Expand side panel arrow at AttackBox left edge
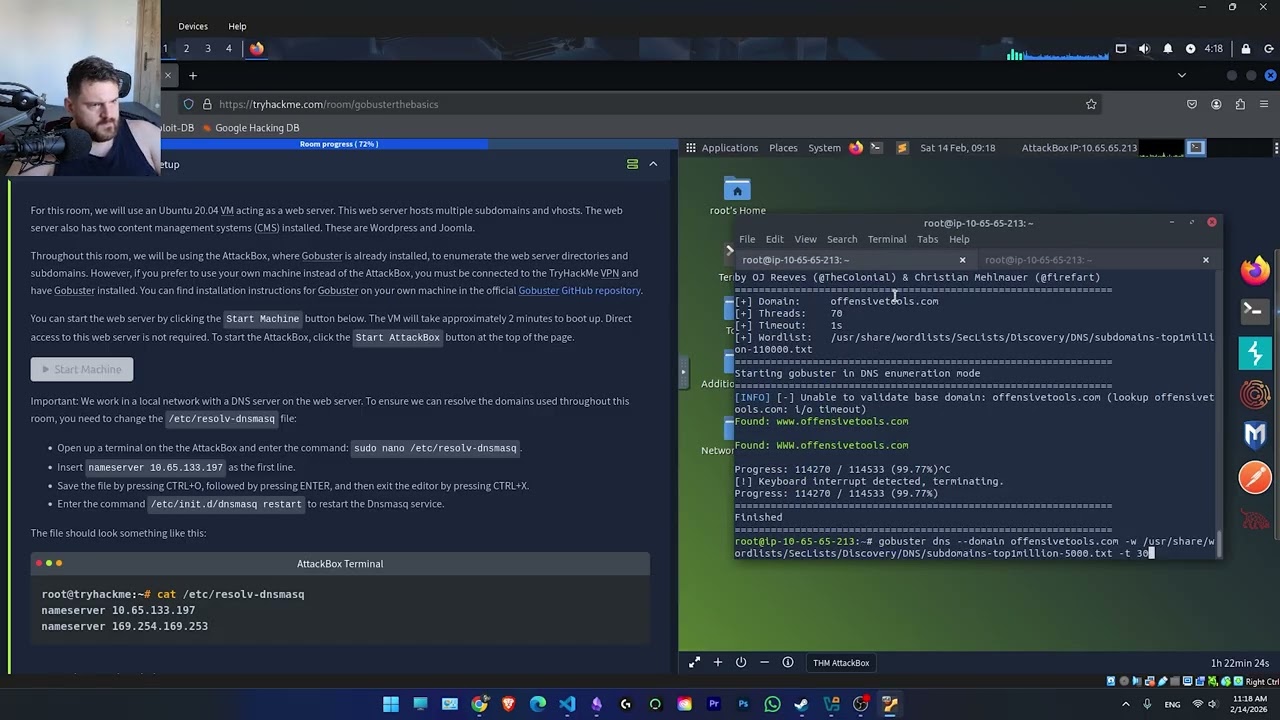1280x720 pixels. [x=683, y=372]
